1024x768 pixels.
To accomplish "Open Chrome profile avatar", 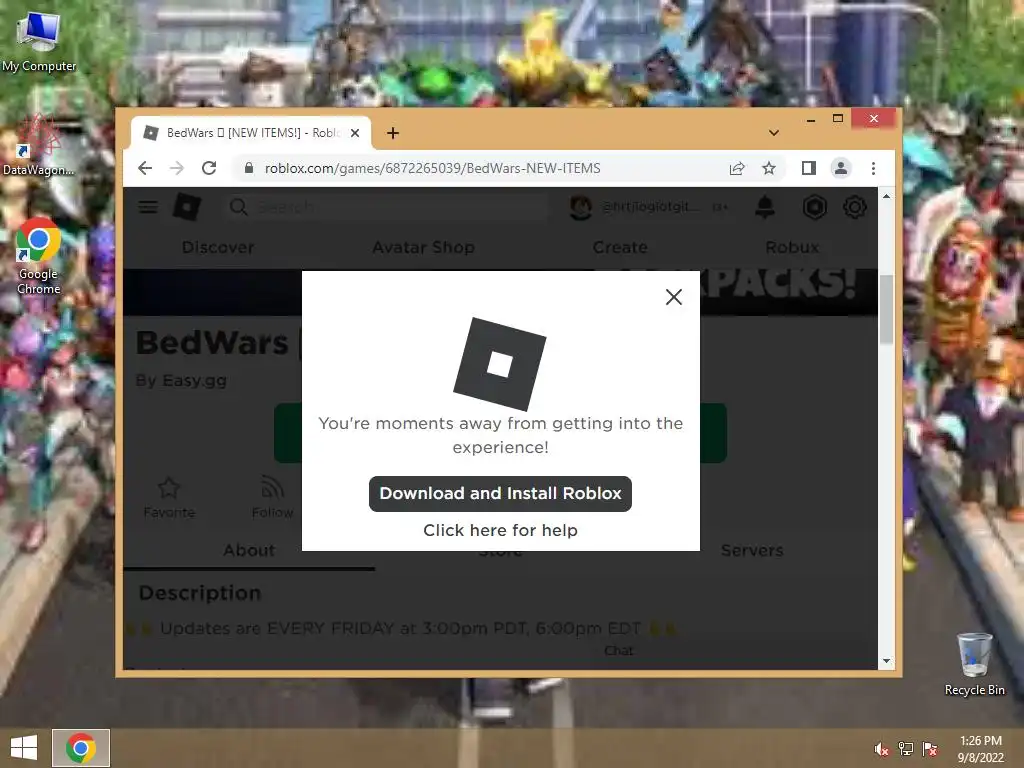I will pos(840,168).
